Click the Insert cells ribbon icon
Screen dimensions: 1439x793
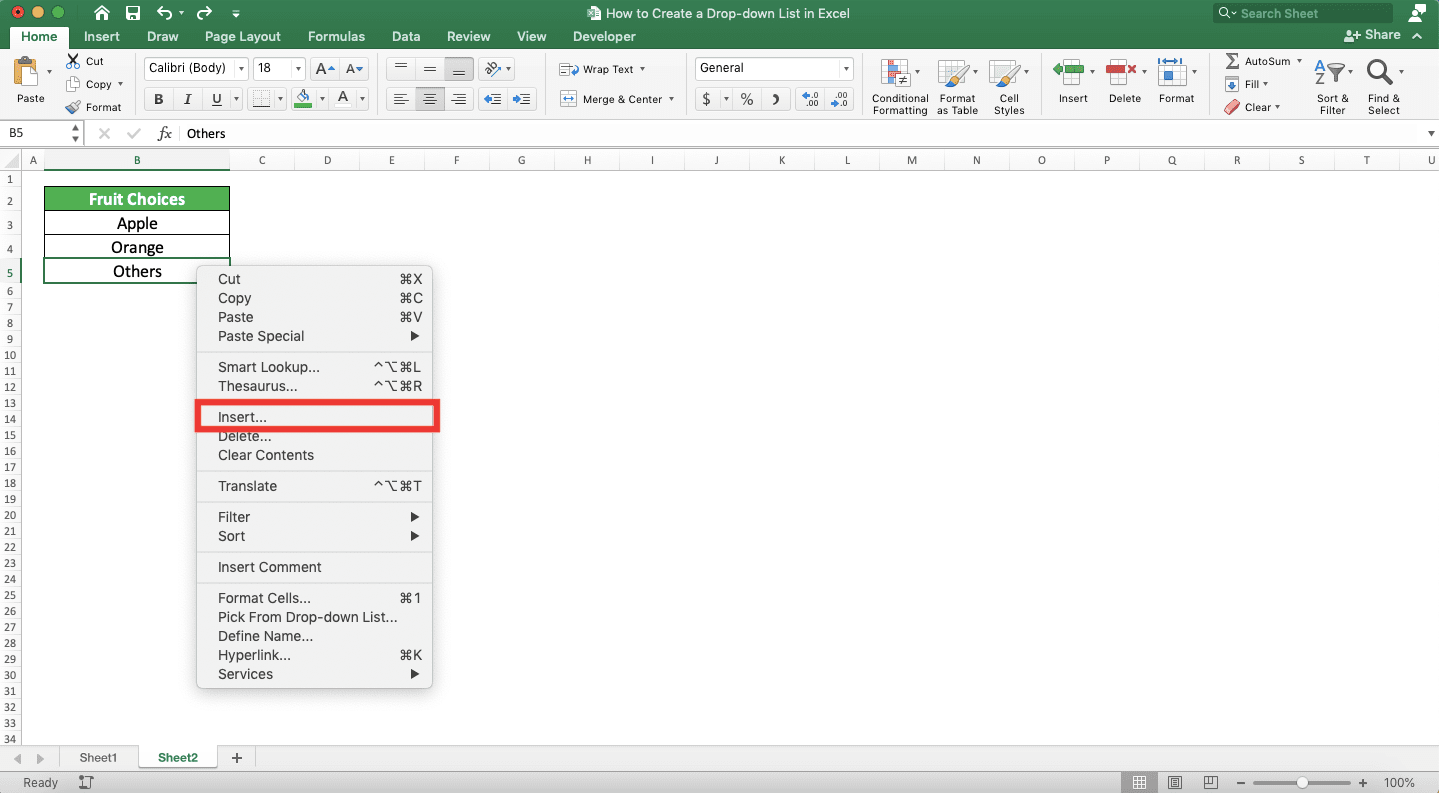point(1068,71)
